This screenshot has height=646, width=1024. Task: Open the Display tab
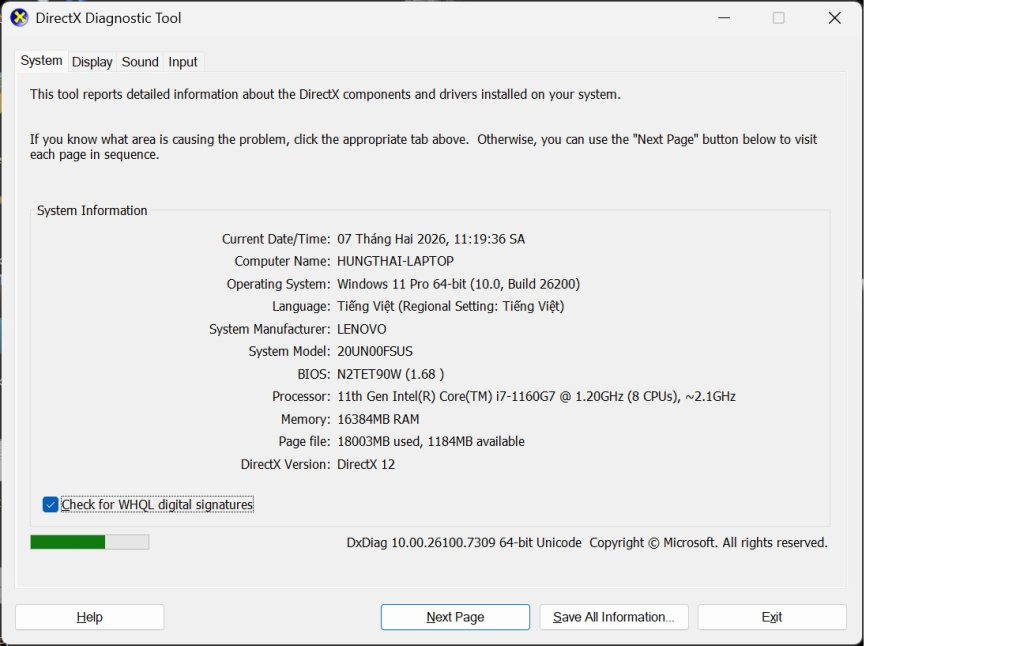pos(91,62)
